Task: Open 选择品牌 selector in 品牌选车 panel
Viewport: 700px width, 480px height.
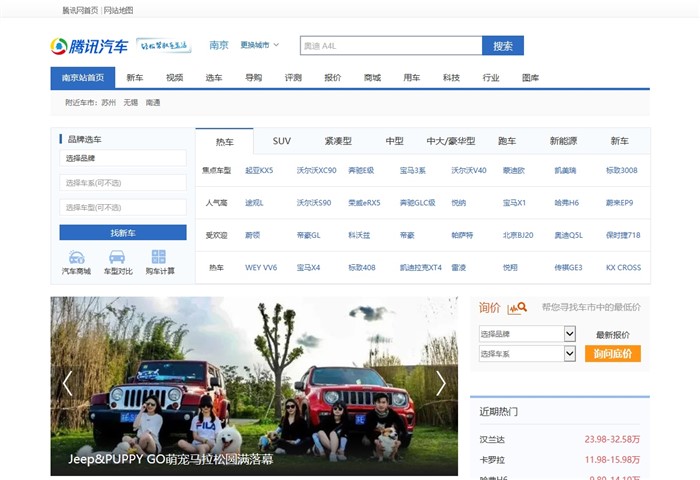Action: (123, 158)
